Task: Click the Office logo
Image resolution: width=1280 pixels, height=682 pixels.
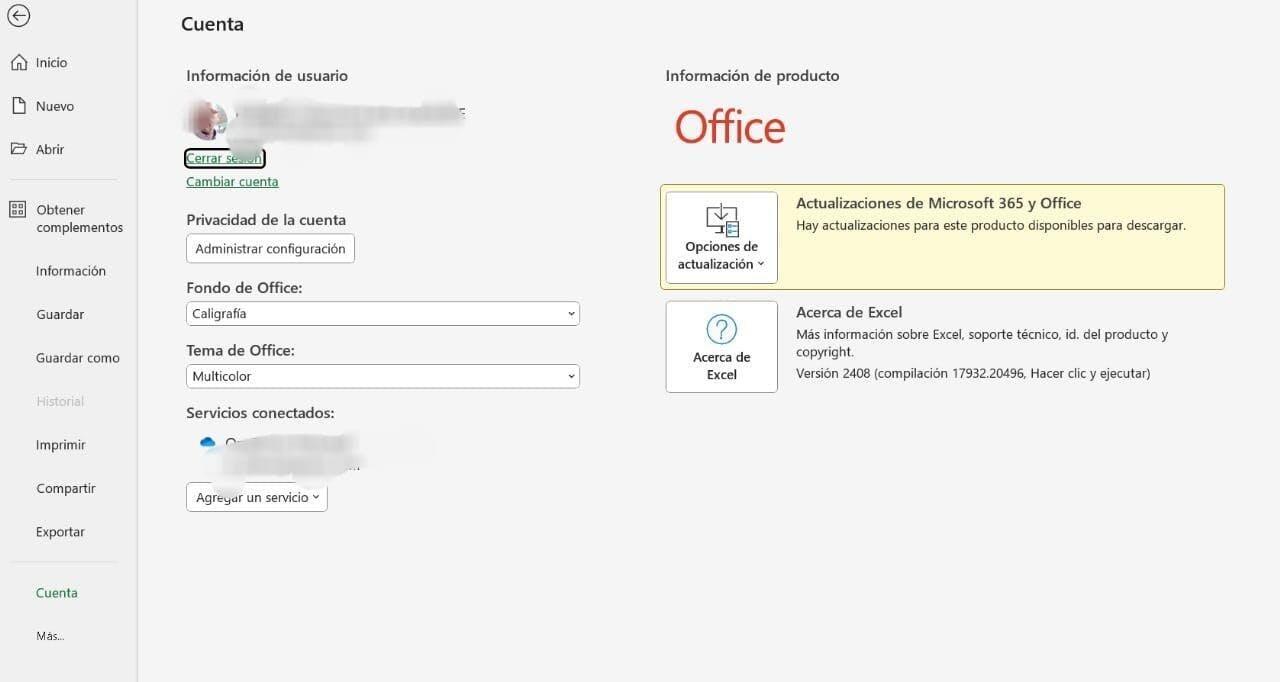Action: click(x=730, y=127)
